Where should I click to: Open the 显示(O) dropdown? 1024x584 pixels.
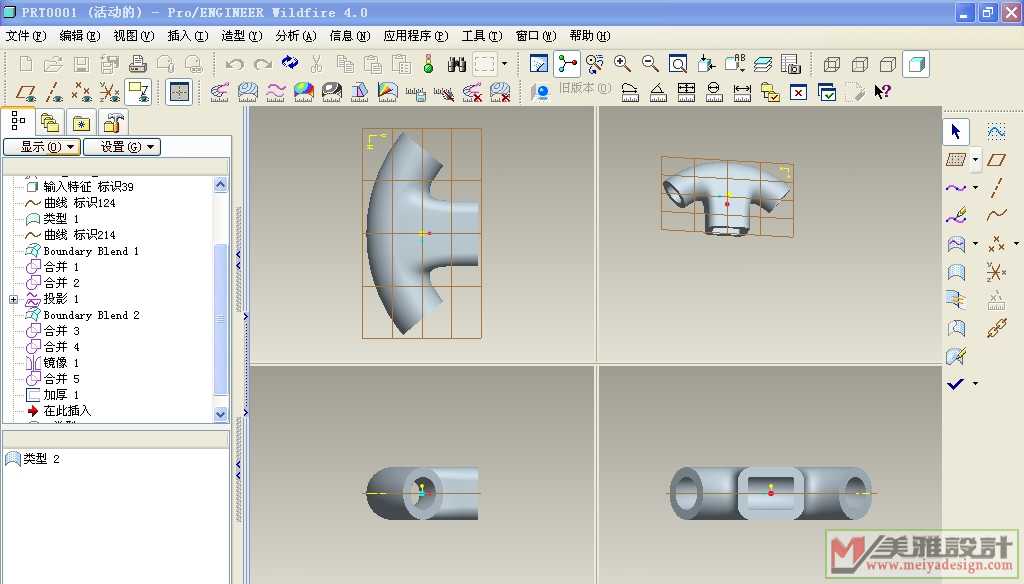(x=42, y=147)
